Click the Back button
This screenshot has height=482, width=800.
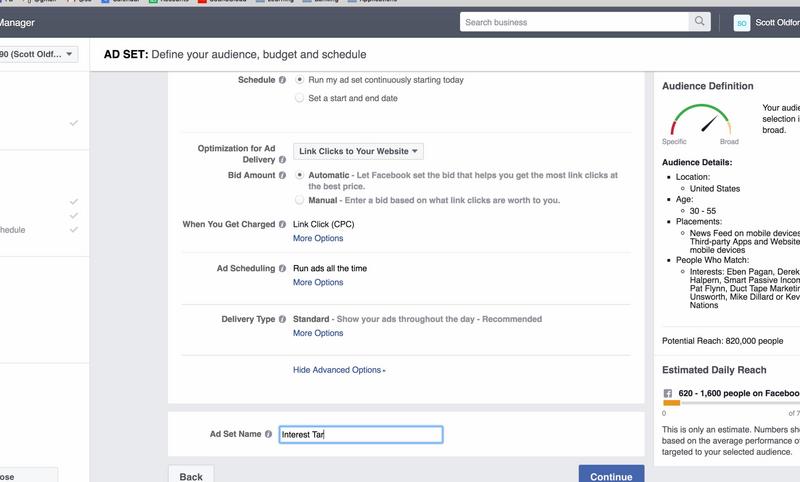click(x=191, y=474)
